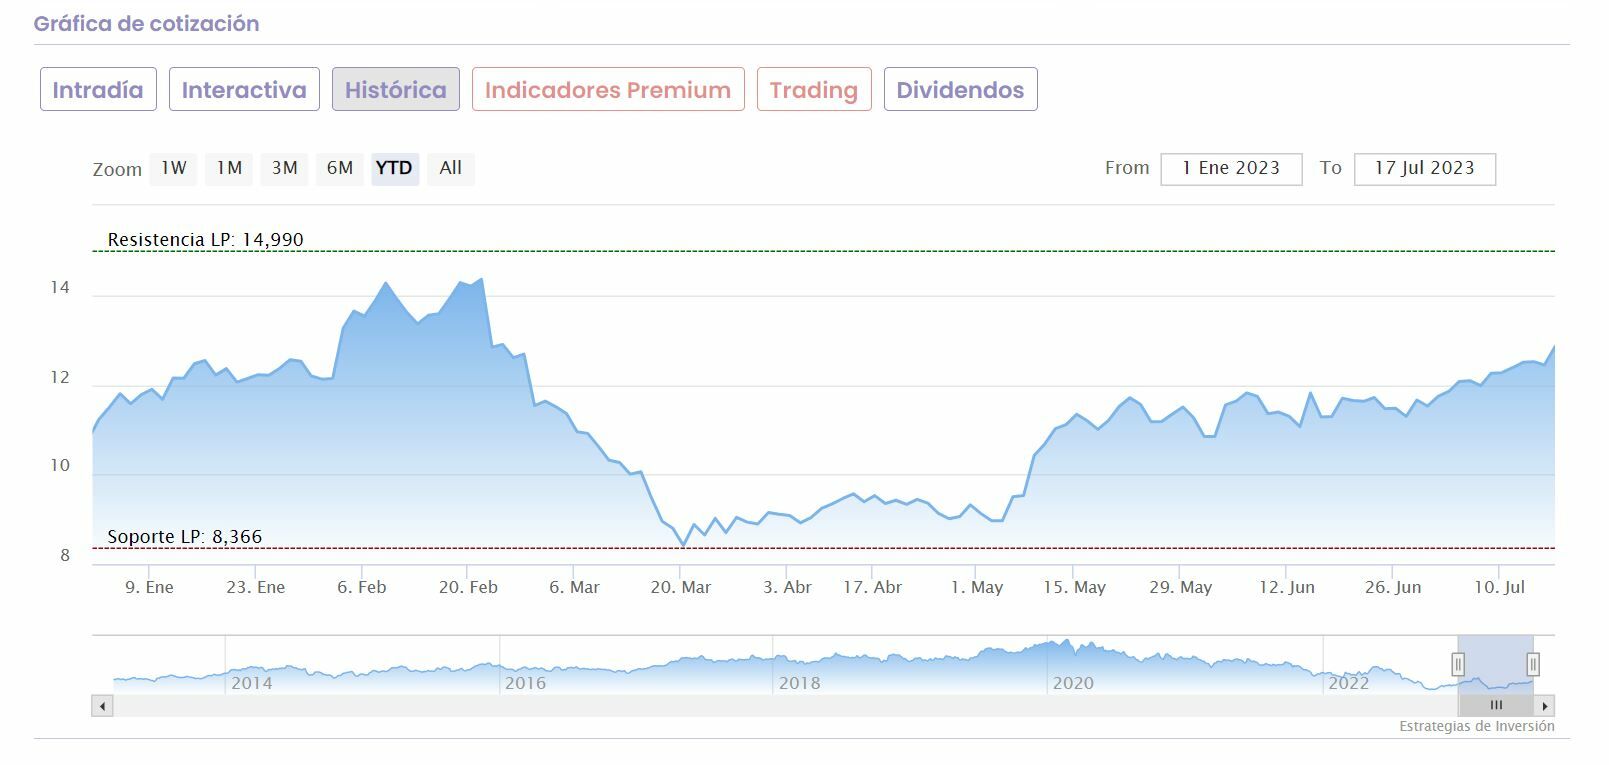Open Estrategias de Inversión credit link

click(x=1476, y=727)
